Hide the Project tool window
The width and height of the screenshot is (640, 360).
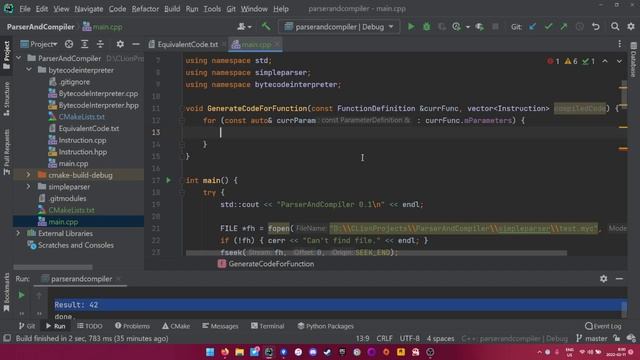(136, 44)
